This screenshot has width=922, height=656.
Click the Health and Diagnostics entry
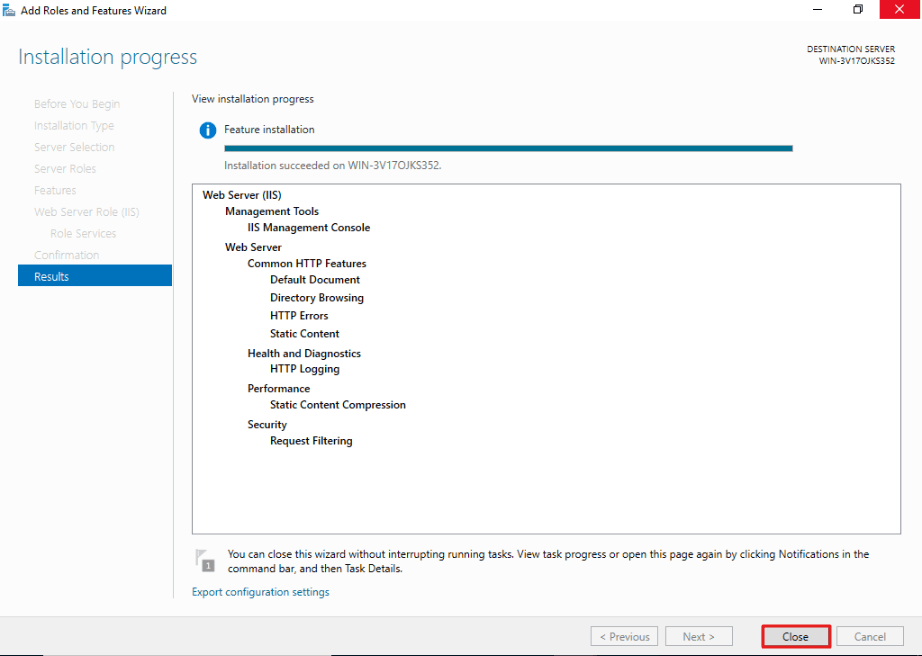pyautogui.click(x=304, y=353)
